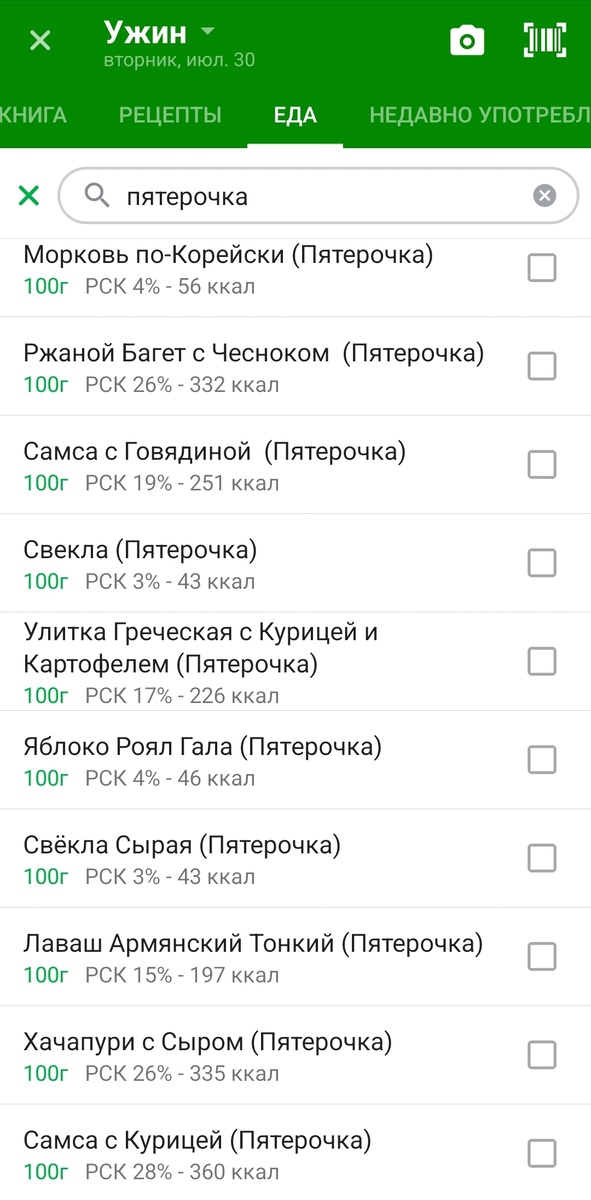Check Хачапури с Сыром for adding

541,1055
